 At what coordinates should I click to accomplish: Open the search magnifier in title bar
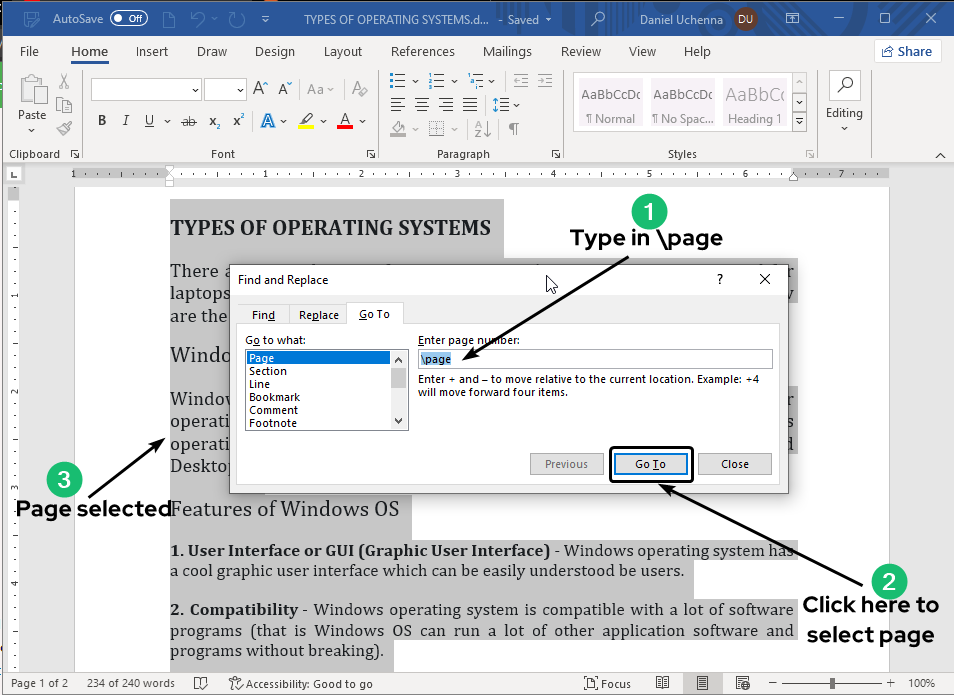pos(598,18)
